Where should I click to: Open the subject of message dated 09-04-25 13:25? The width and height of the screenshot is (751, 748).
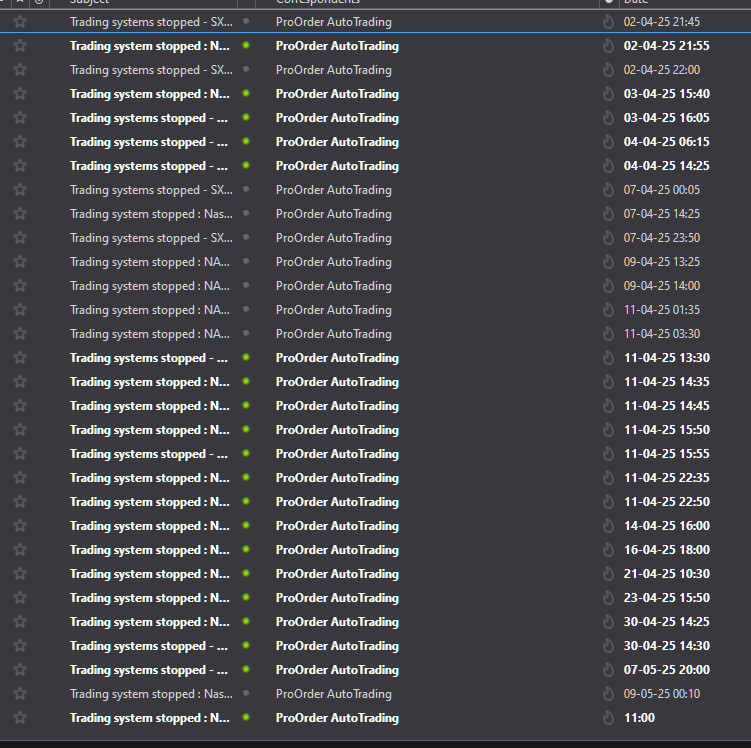click(x=150, y=262)
